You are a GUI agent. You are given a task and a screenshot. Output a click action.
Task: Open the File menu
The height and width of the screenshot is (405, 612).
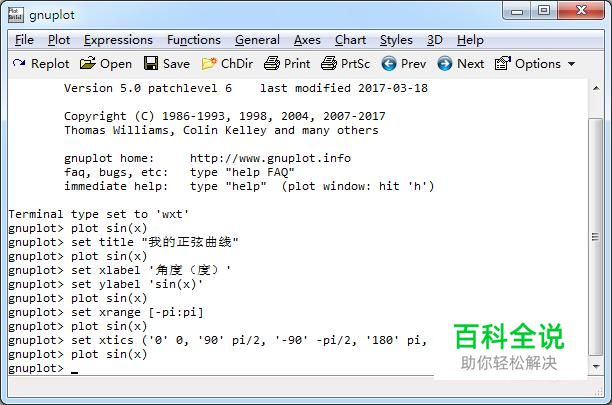24,40
